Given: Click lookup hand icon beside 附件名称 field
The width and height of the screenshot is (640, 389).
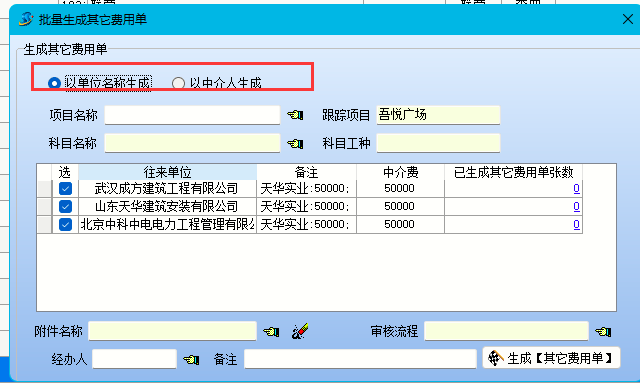Looking at the screenshot, I should [x=271, y=331].
